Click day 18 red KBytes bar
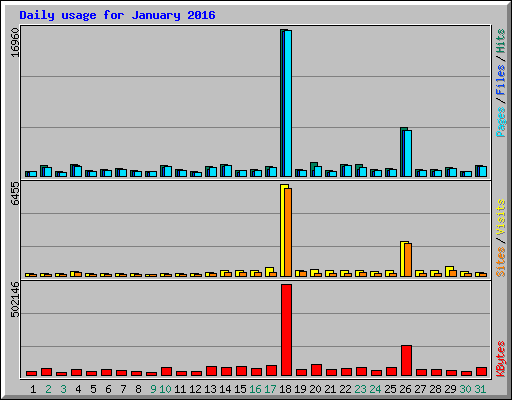Image resolution: width=512 pixels, height=400 pixels. pos(286,330)
